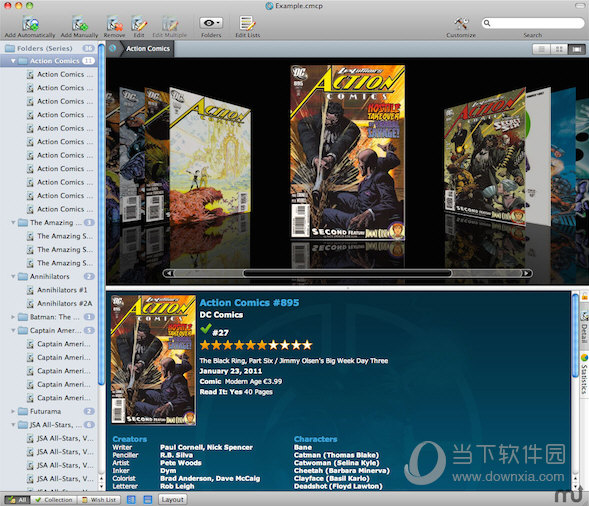Image resolution: width=589 pixels, height=506 pixels.
Task: Open the Folders eye dropdown
Action: pos(211,23)
